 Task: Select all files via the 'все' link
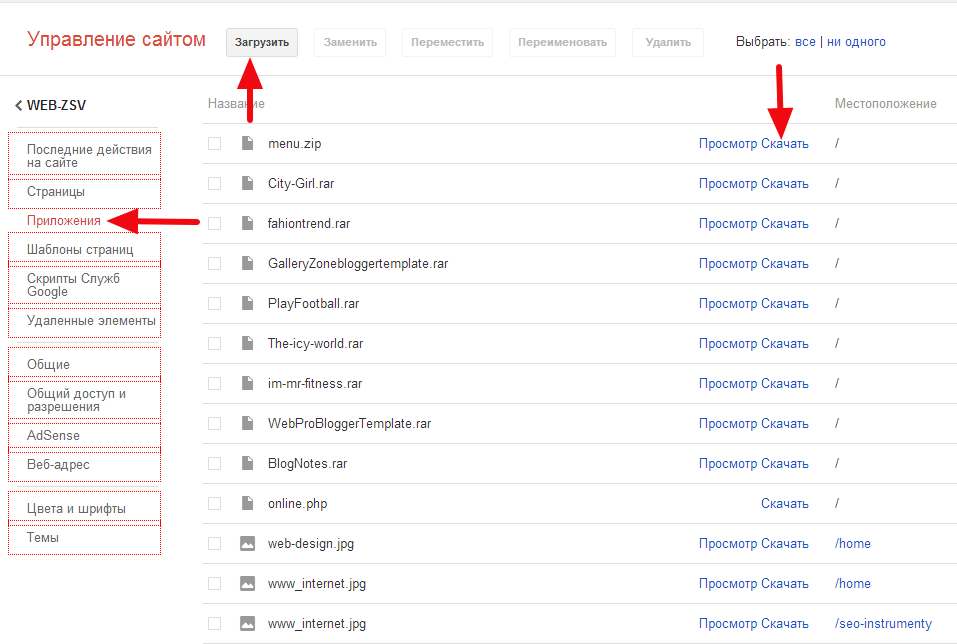coord(805,42)
